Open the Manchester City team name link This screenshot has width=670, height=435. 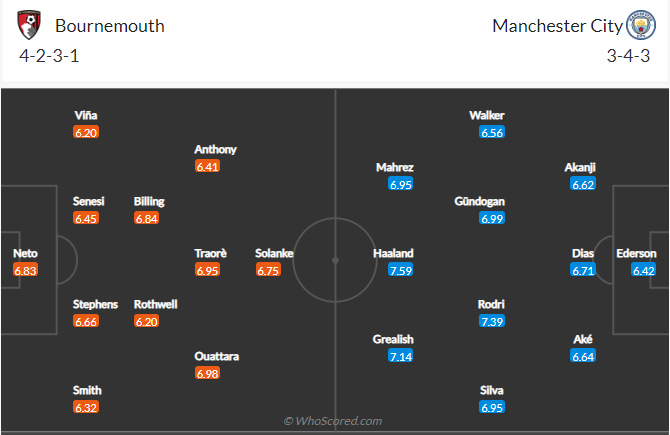tap(555, 26)
